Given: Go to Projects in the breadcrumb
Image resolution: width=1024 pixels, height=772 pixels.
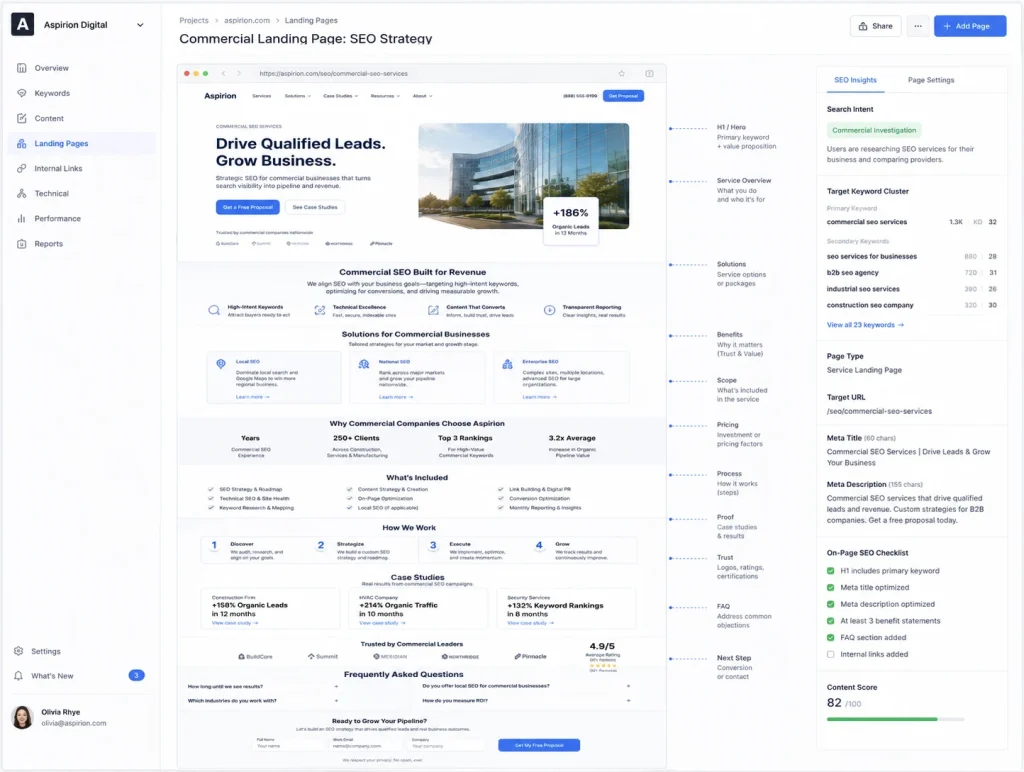Looking at the screenshot, I should (x=194, y=21).
